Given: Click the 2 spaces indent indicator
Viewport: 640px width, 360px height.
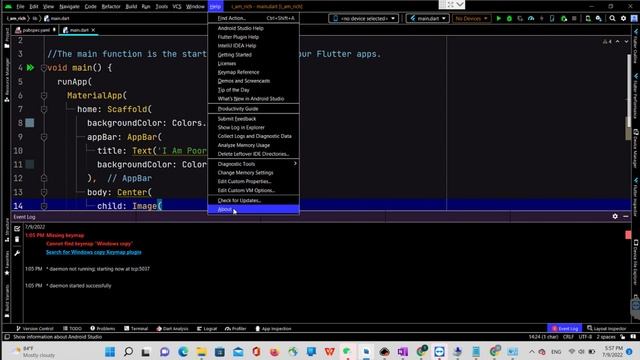Looking at the screenshot, I should tap(606, 337).
